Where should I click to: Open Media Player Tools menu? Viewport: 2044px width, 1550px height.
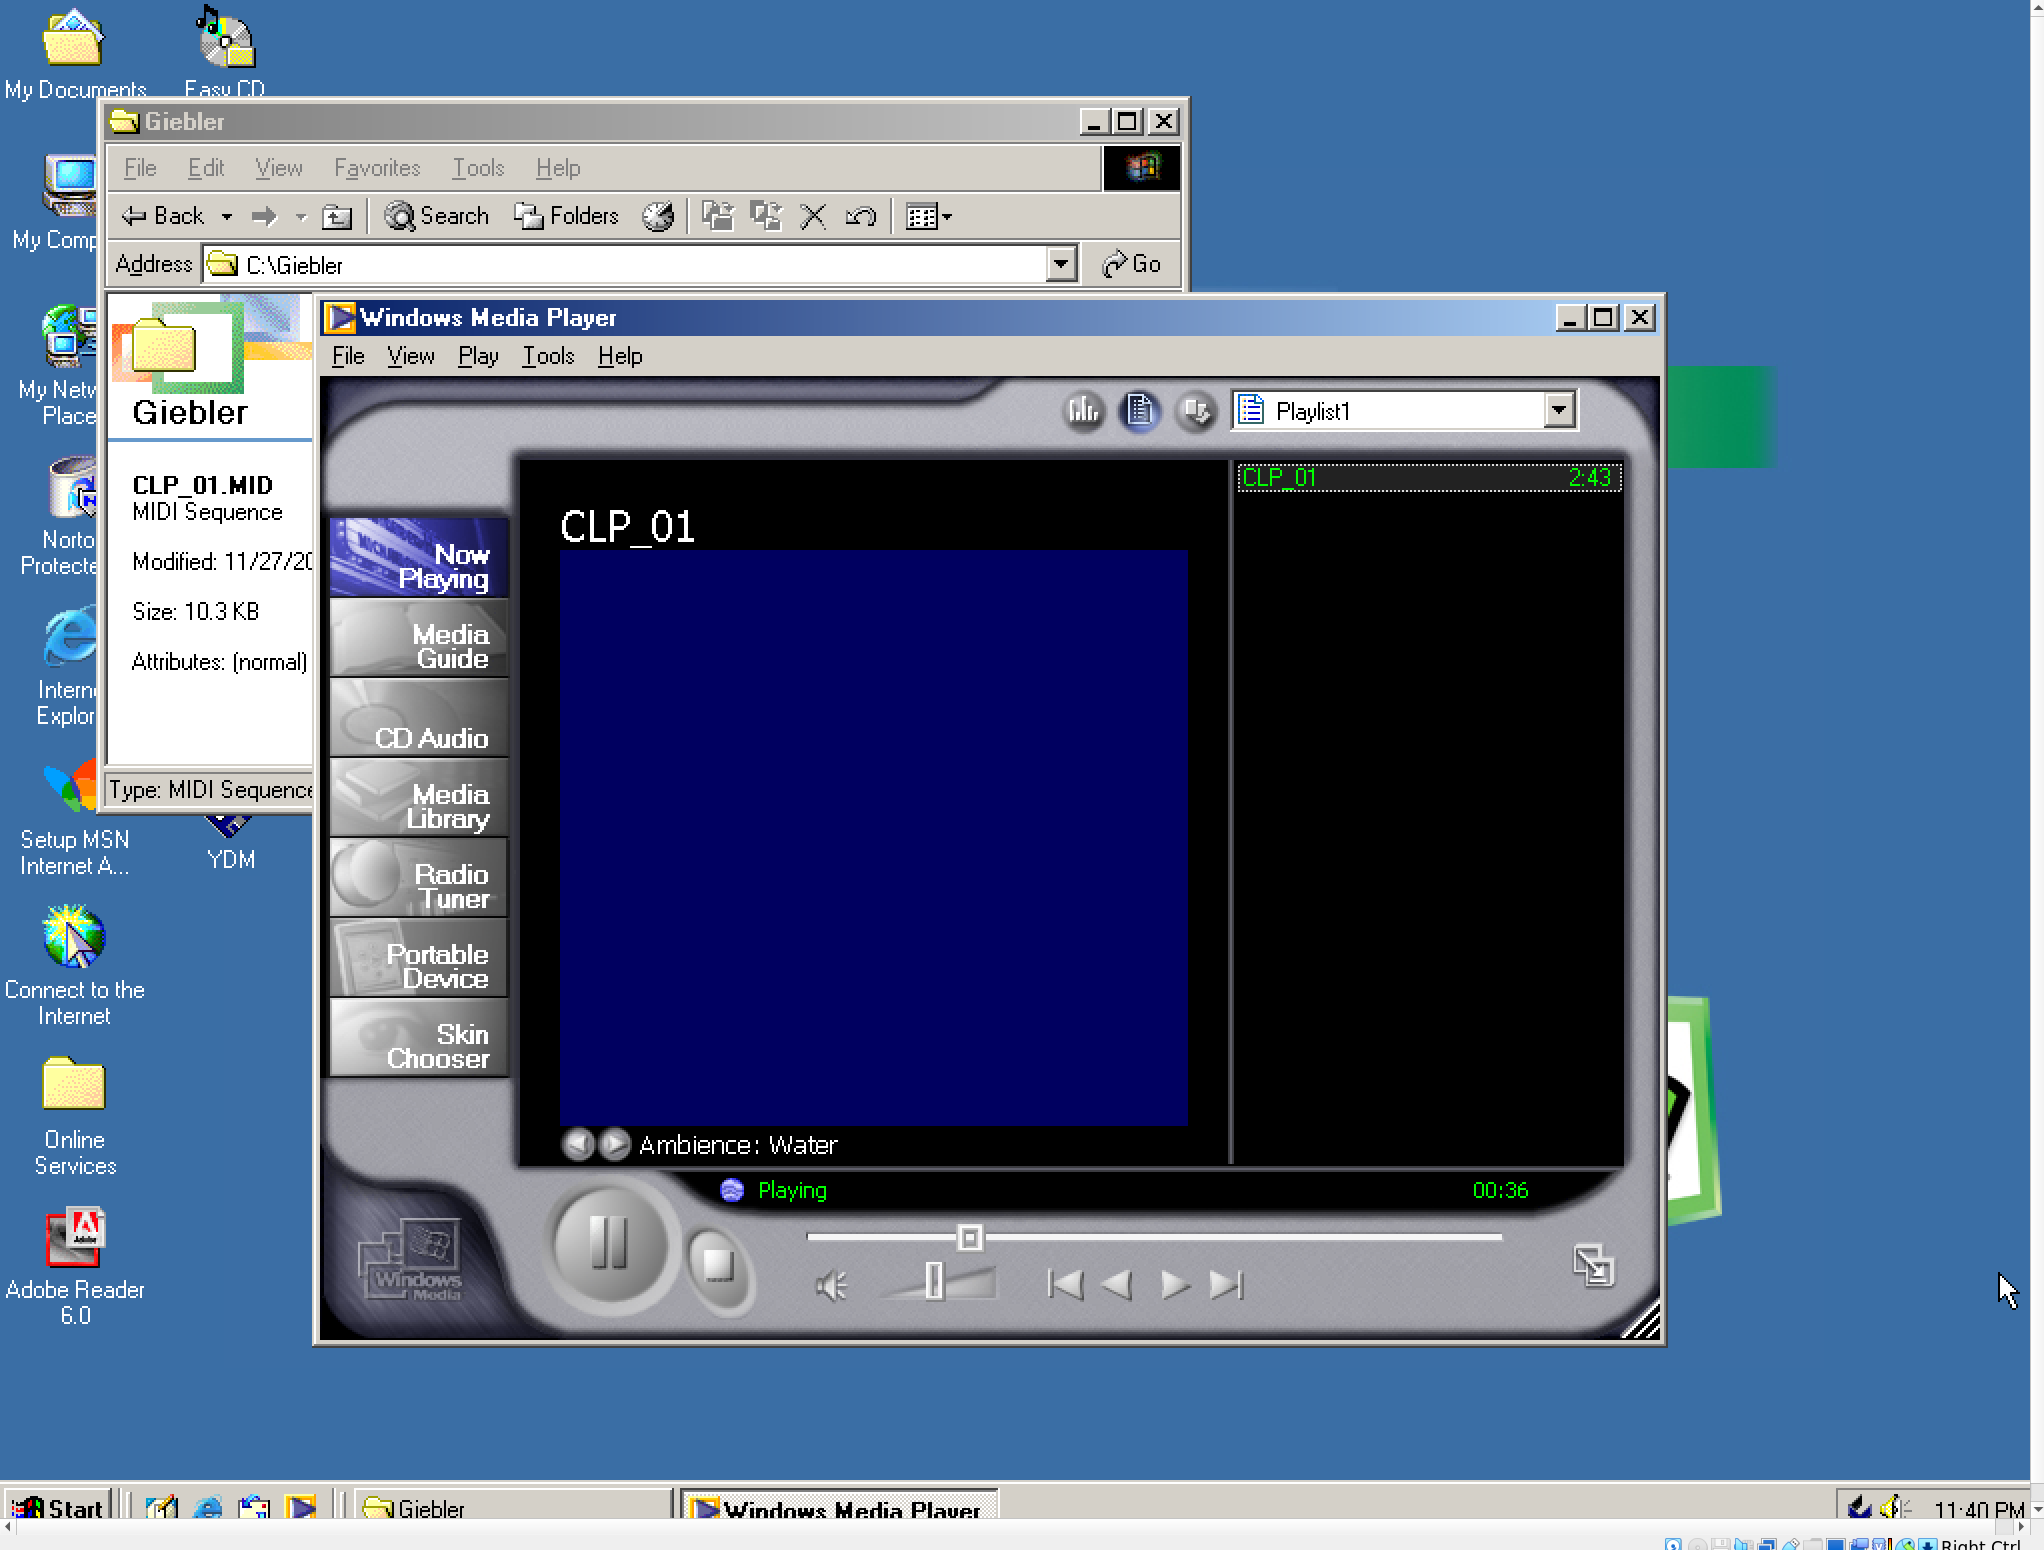click(x=548, y=356)
